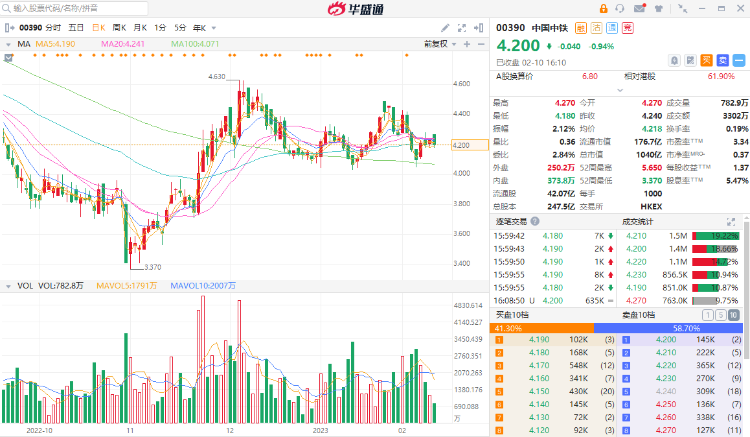
Task: Open the skin theme shirt icon
Action: [x=661, y=8]
